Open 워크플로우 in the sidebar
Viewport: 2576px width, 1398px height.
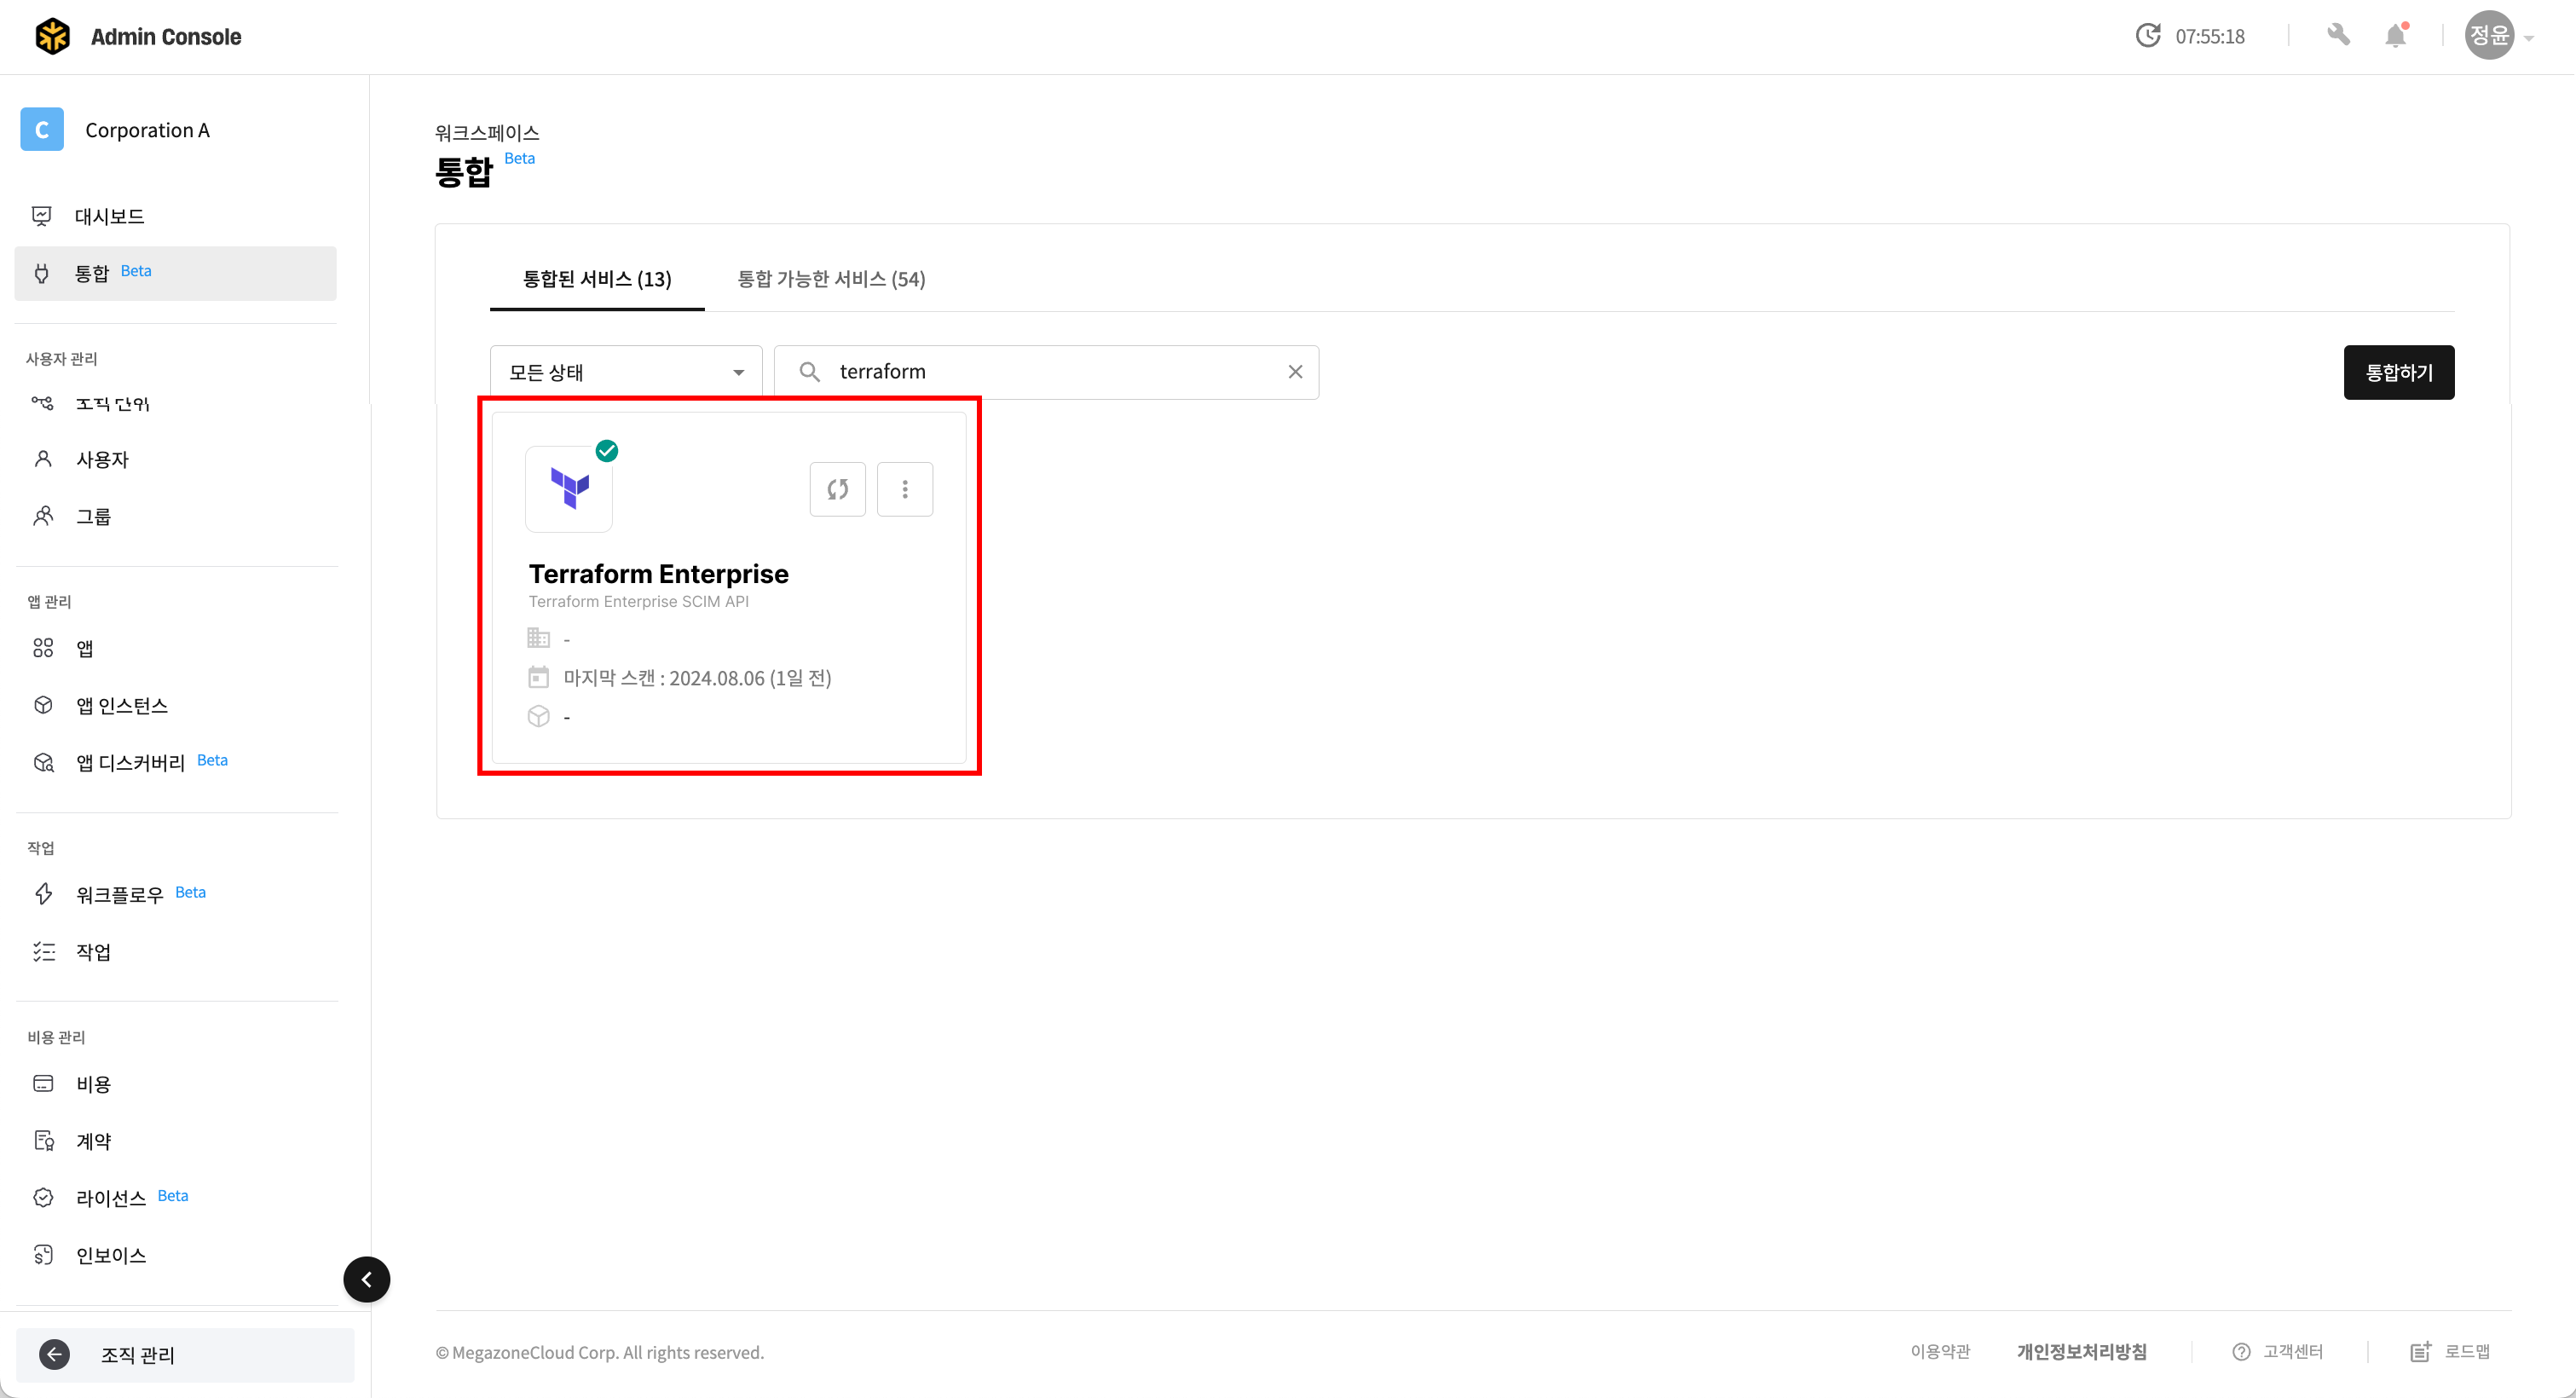(120, 895)
